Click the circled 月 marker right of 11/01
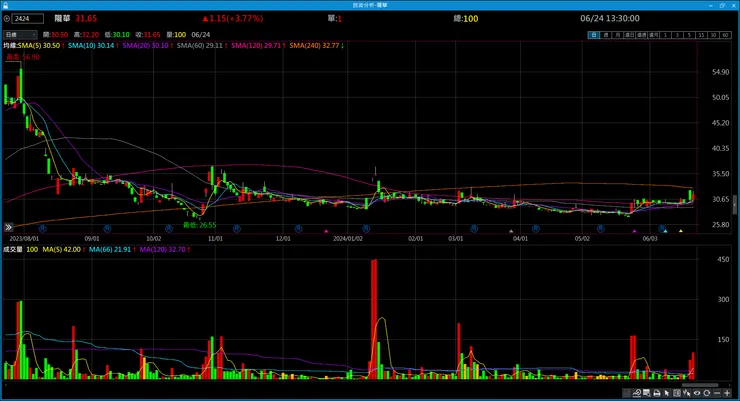This screenshot has height=401, width=740. [x=236, y=228]
